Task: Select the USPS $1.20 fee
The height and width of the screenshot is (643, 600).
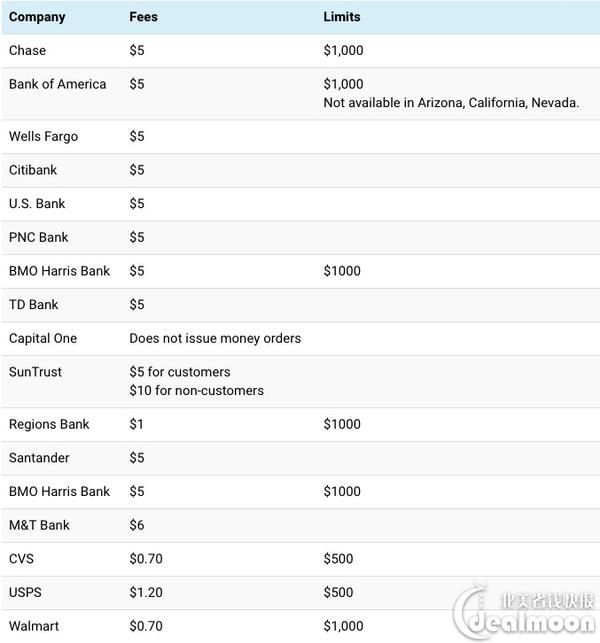Action: click(x=146, y=592)
